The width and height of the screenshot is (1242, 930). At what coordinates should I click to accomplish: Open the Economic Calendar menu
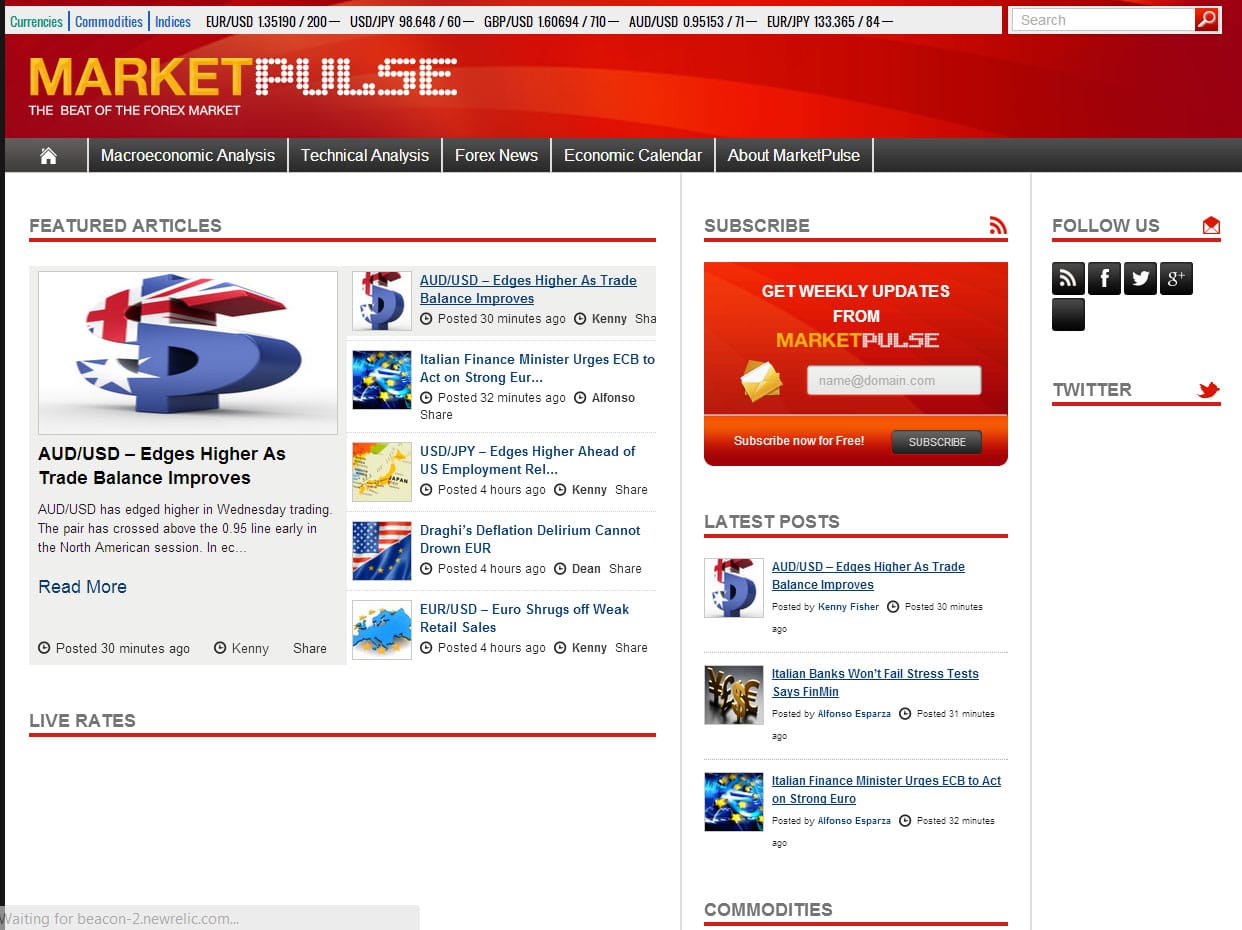coord(633,155)
